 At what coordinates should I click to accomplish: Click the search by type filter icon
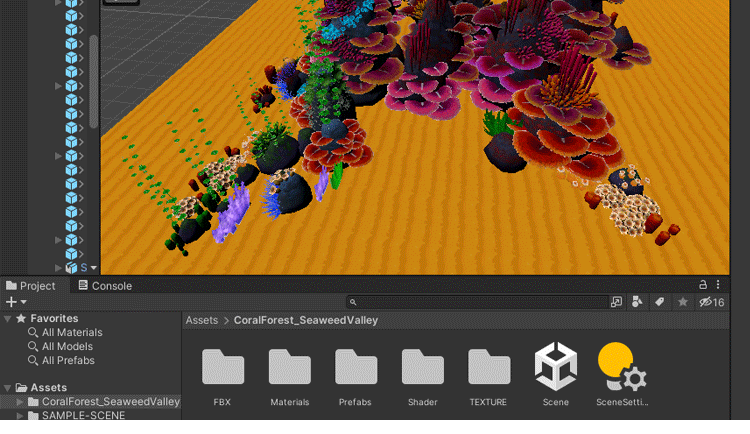tap(637, 302)
